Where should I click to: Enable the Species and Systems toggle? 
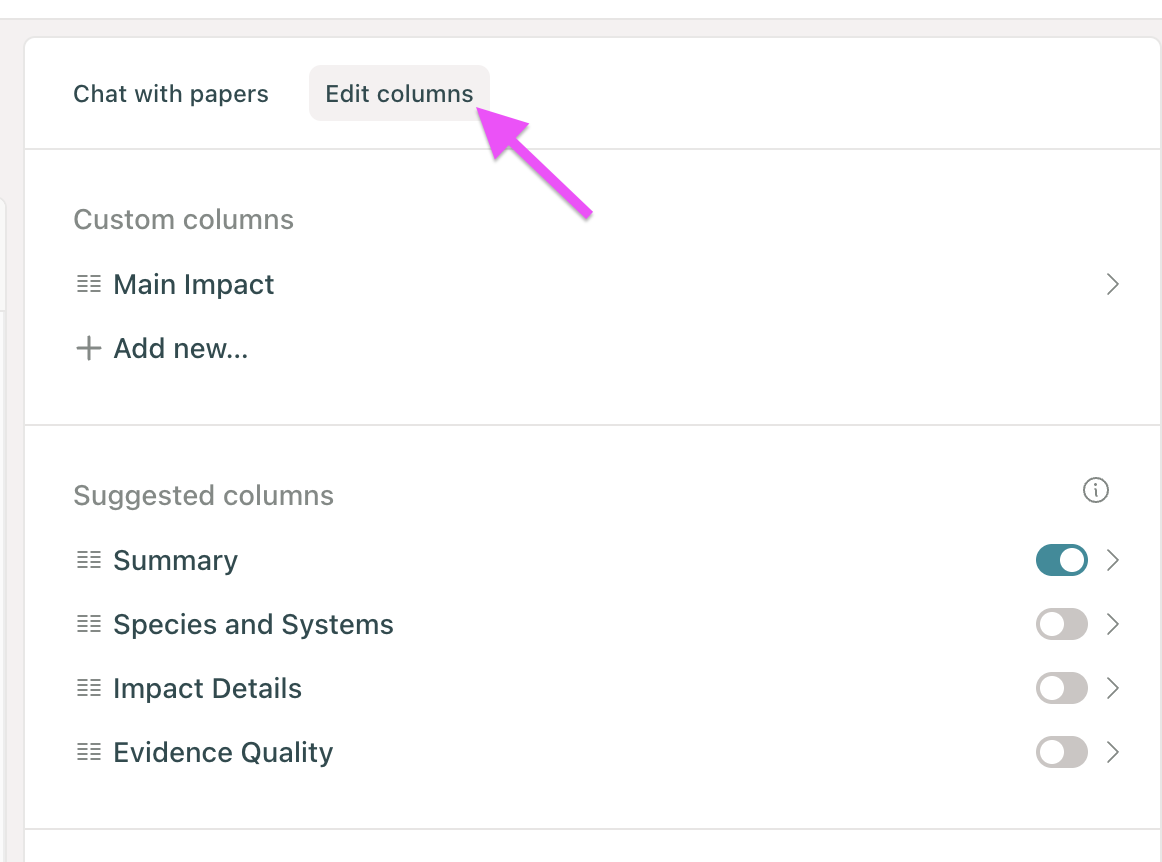(1061, 625)
